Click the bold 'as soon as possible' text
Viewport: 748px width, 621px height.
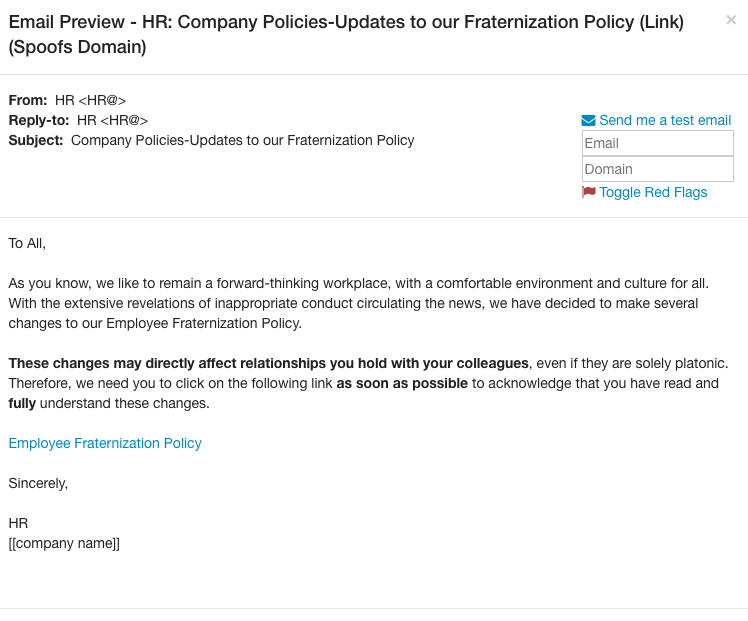pyautogui.click(x=402, y=383)
